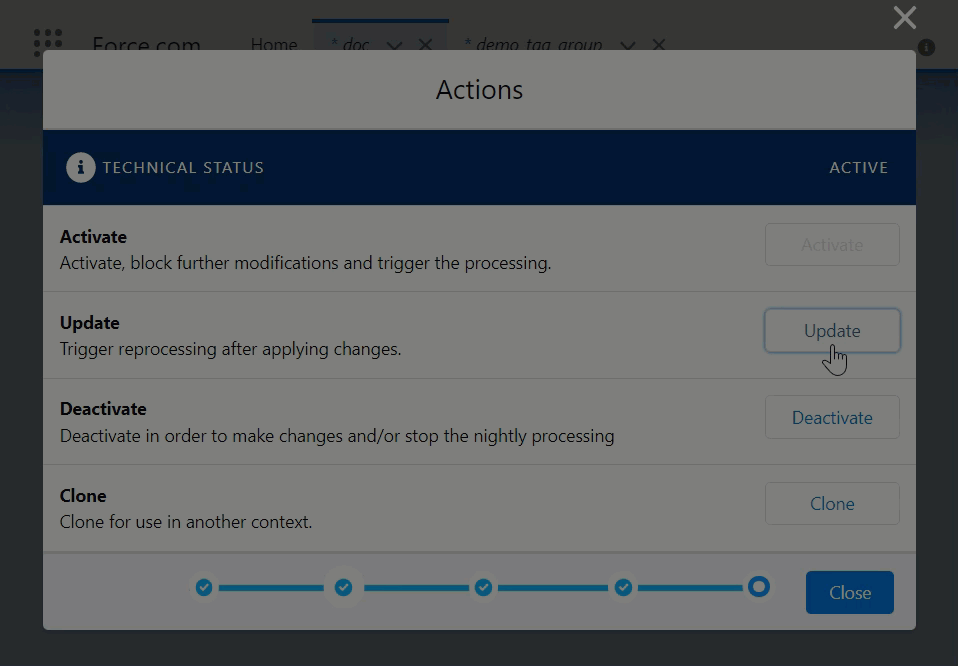Click the info icon beside Technical Status
958x666 pixels.
click(x=81, y=167)
